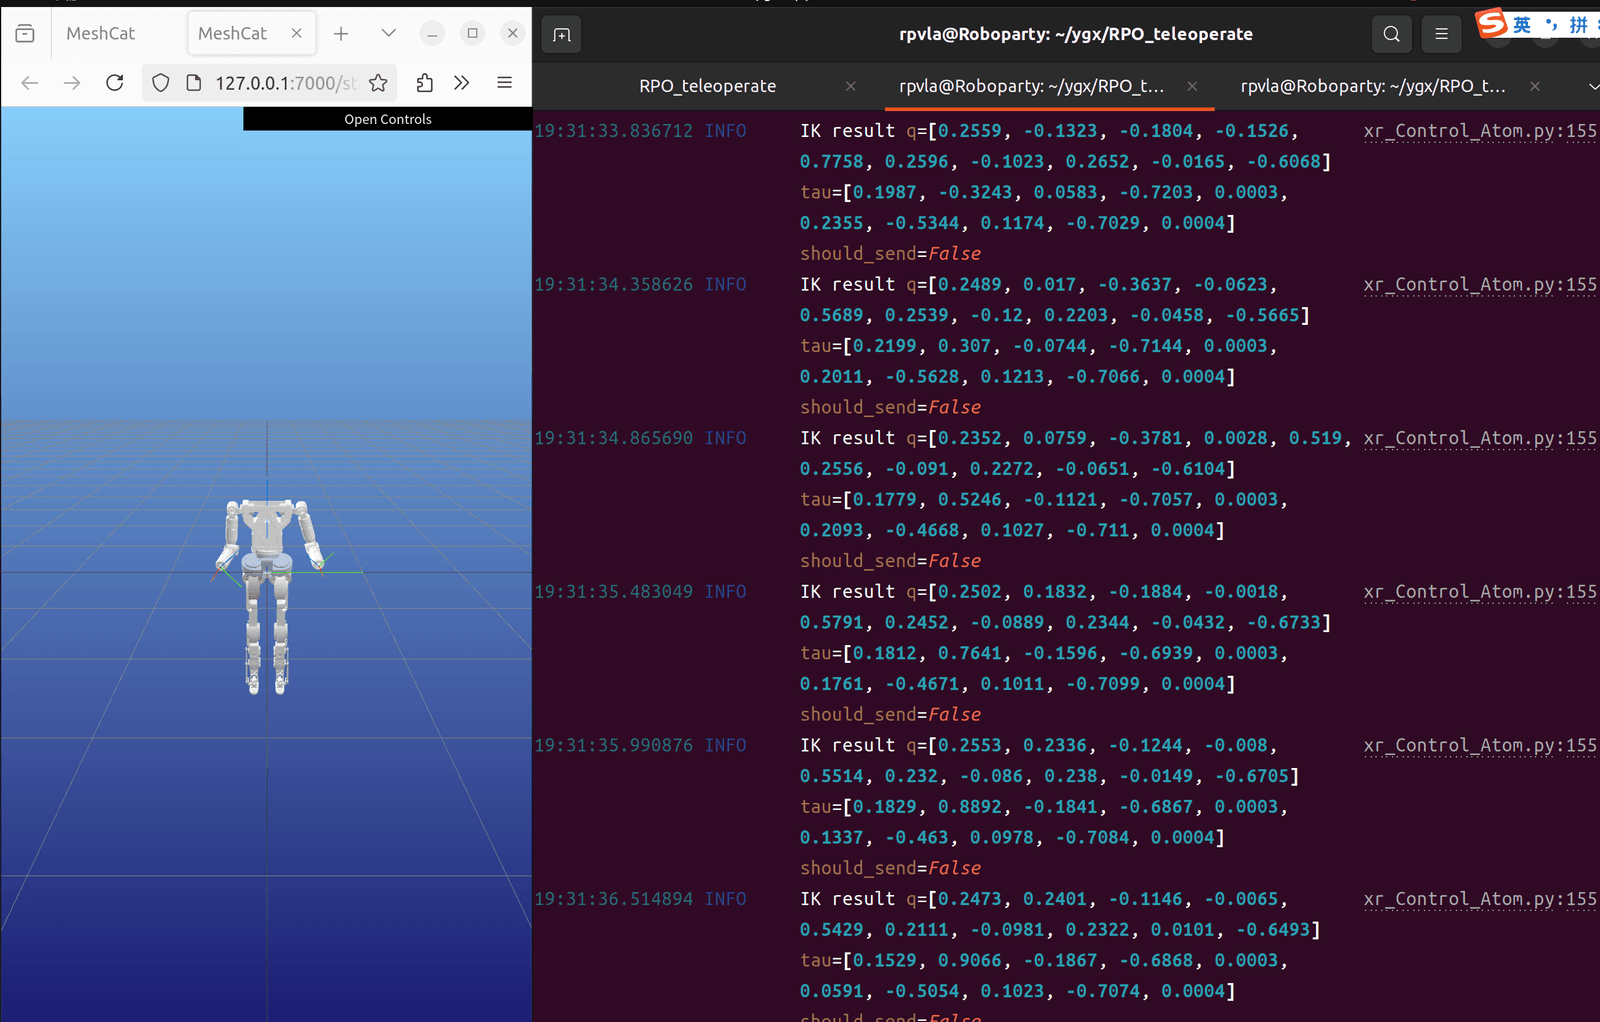Screen dimensions: 1600x1022
Task: Open the tracking protection shield
Action: (x=161, y=83)
